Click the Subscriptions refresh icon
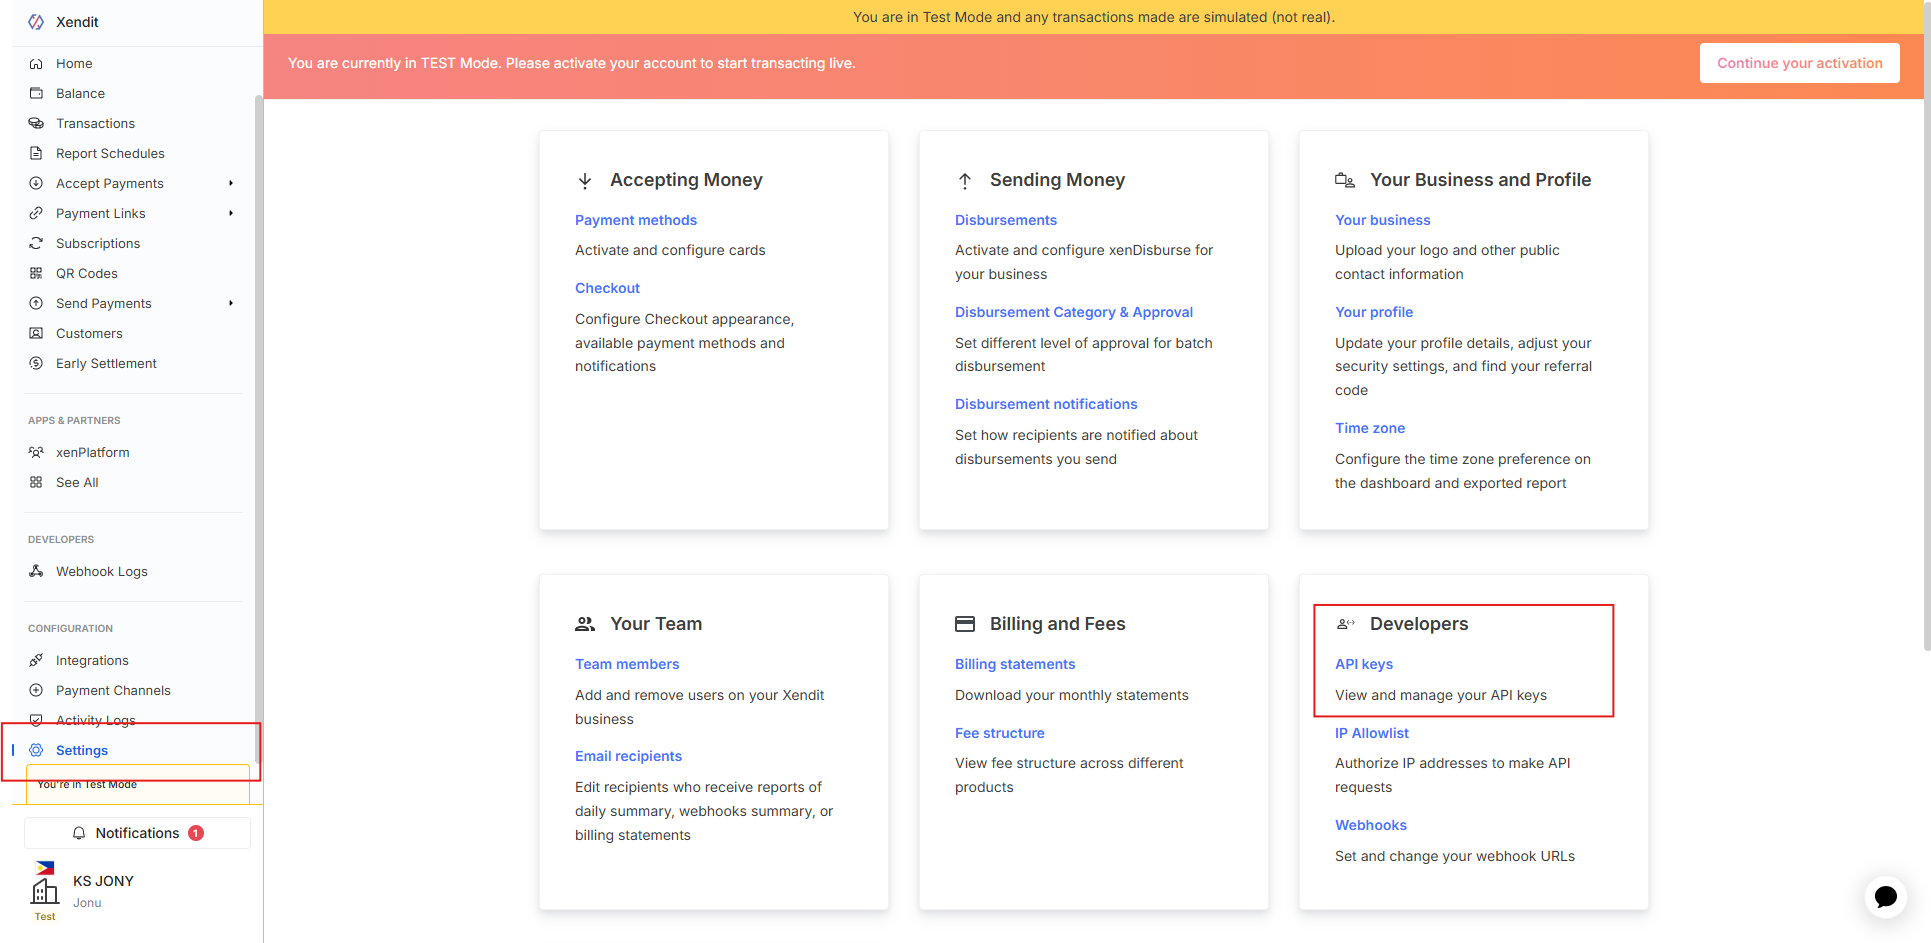Viewport: 1931px width, 943px height. click(36, 243)
